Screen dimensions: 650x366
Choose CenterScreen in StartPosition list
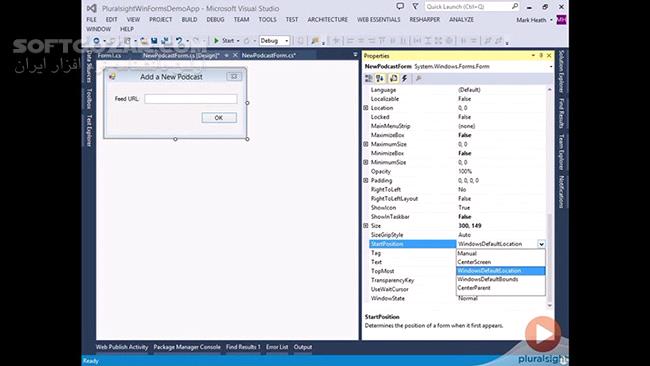coord(500,262)
